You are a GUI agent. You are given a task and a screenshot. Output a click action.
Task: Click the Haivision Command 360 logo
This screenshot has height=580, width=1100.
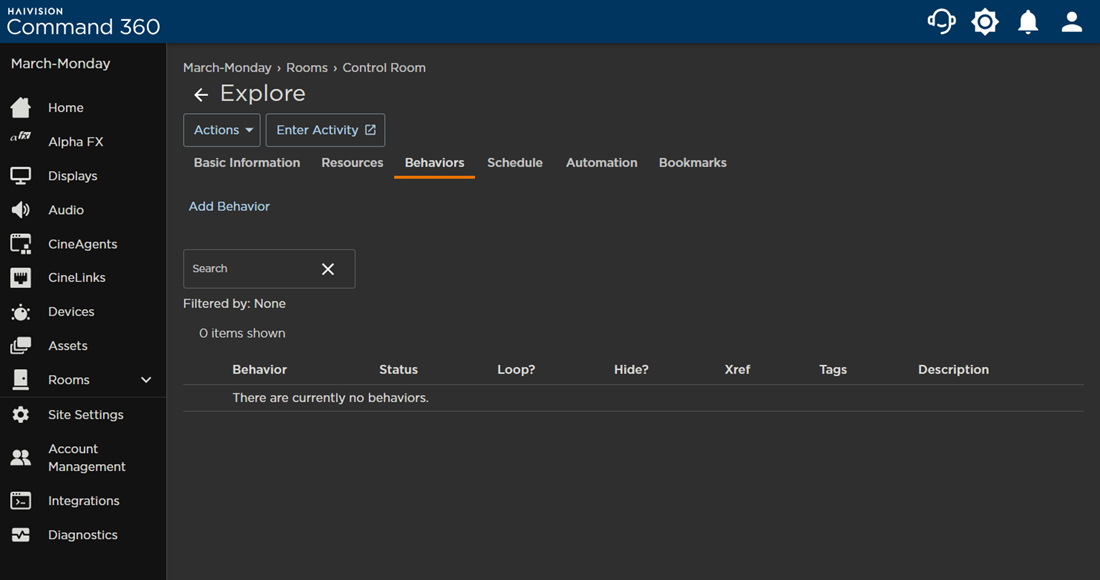tap(83, 22)
